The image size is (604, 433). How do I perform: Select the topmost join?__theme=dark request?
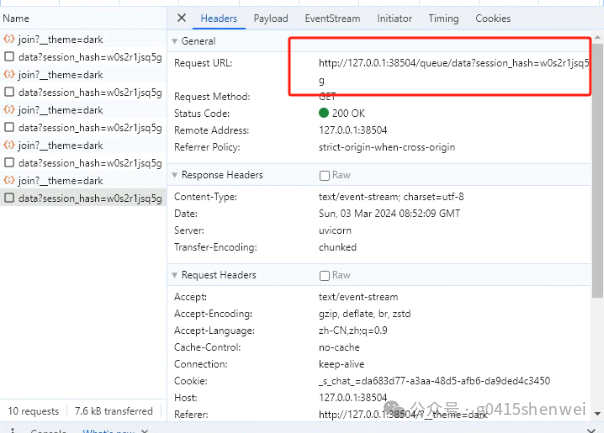click(x=83, y=39)
